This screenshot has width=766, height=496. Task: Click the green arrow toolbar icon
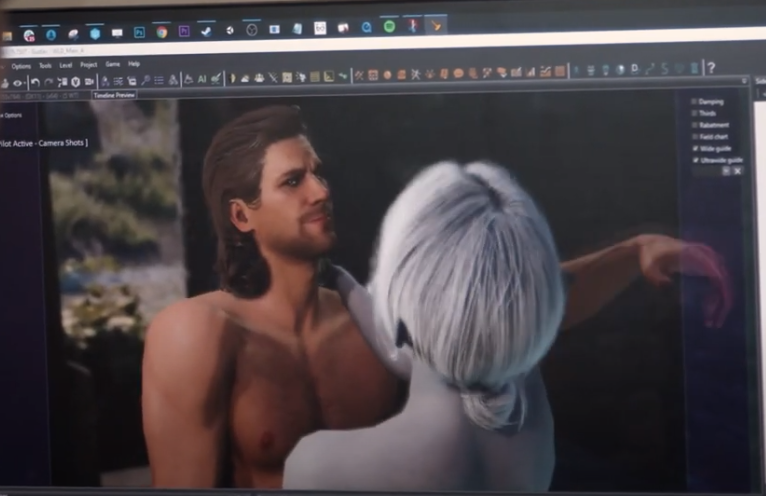tap(343, 76)
